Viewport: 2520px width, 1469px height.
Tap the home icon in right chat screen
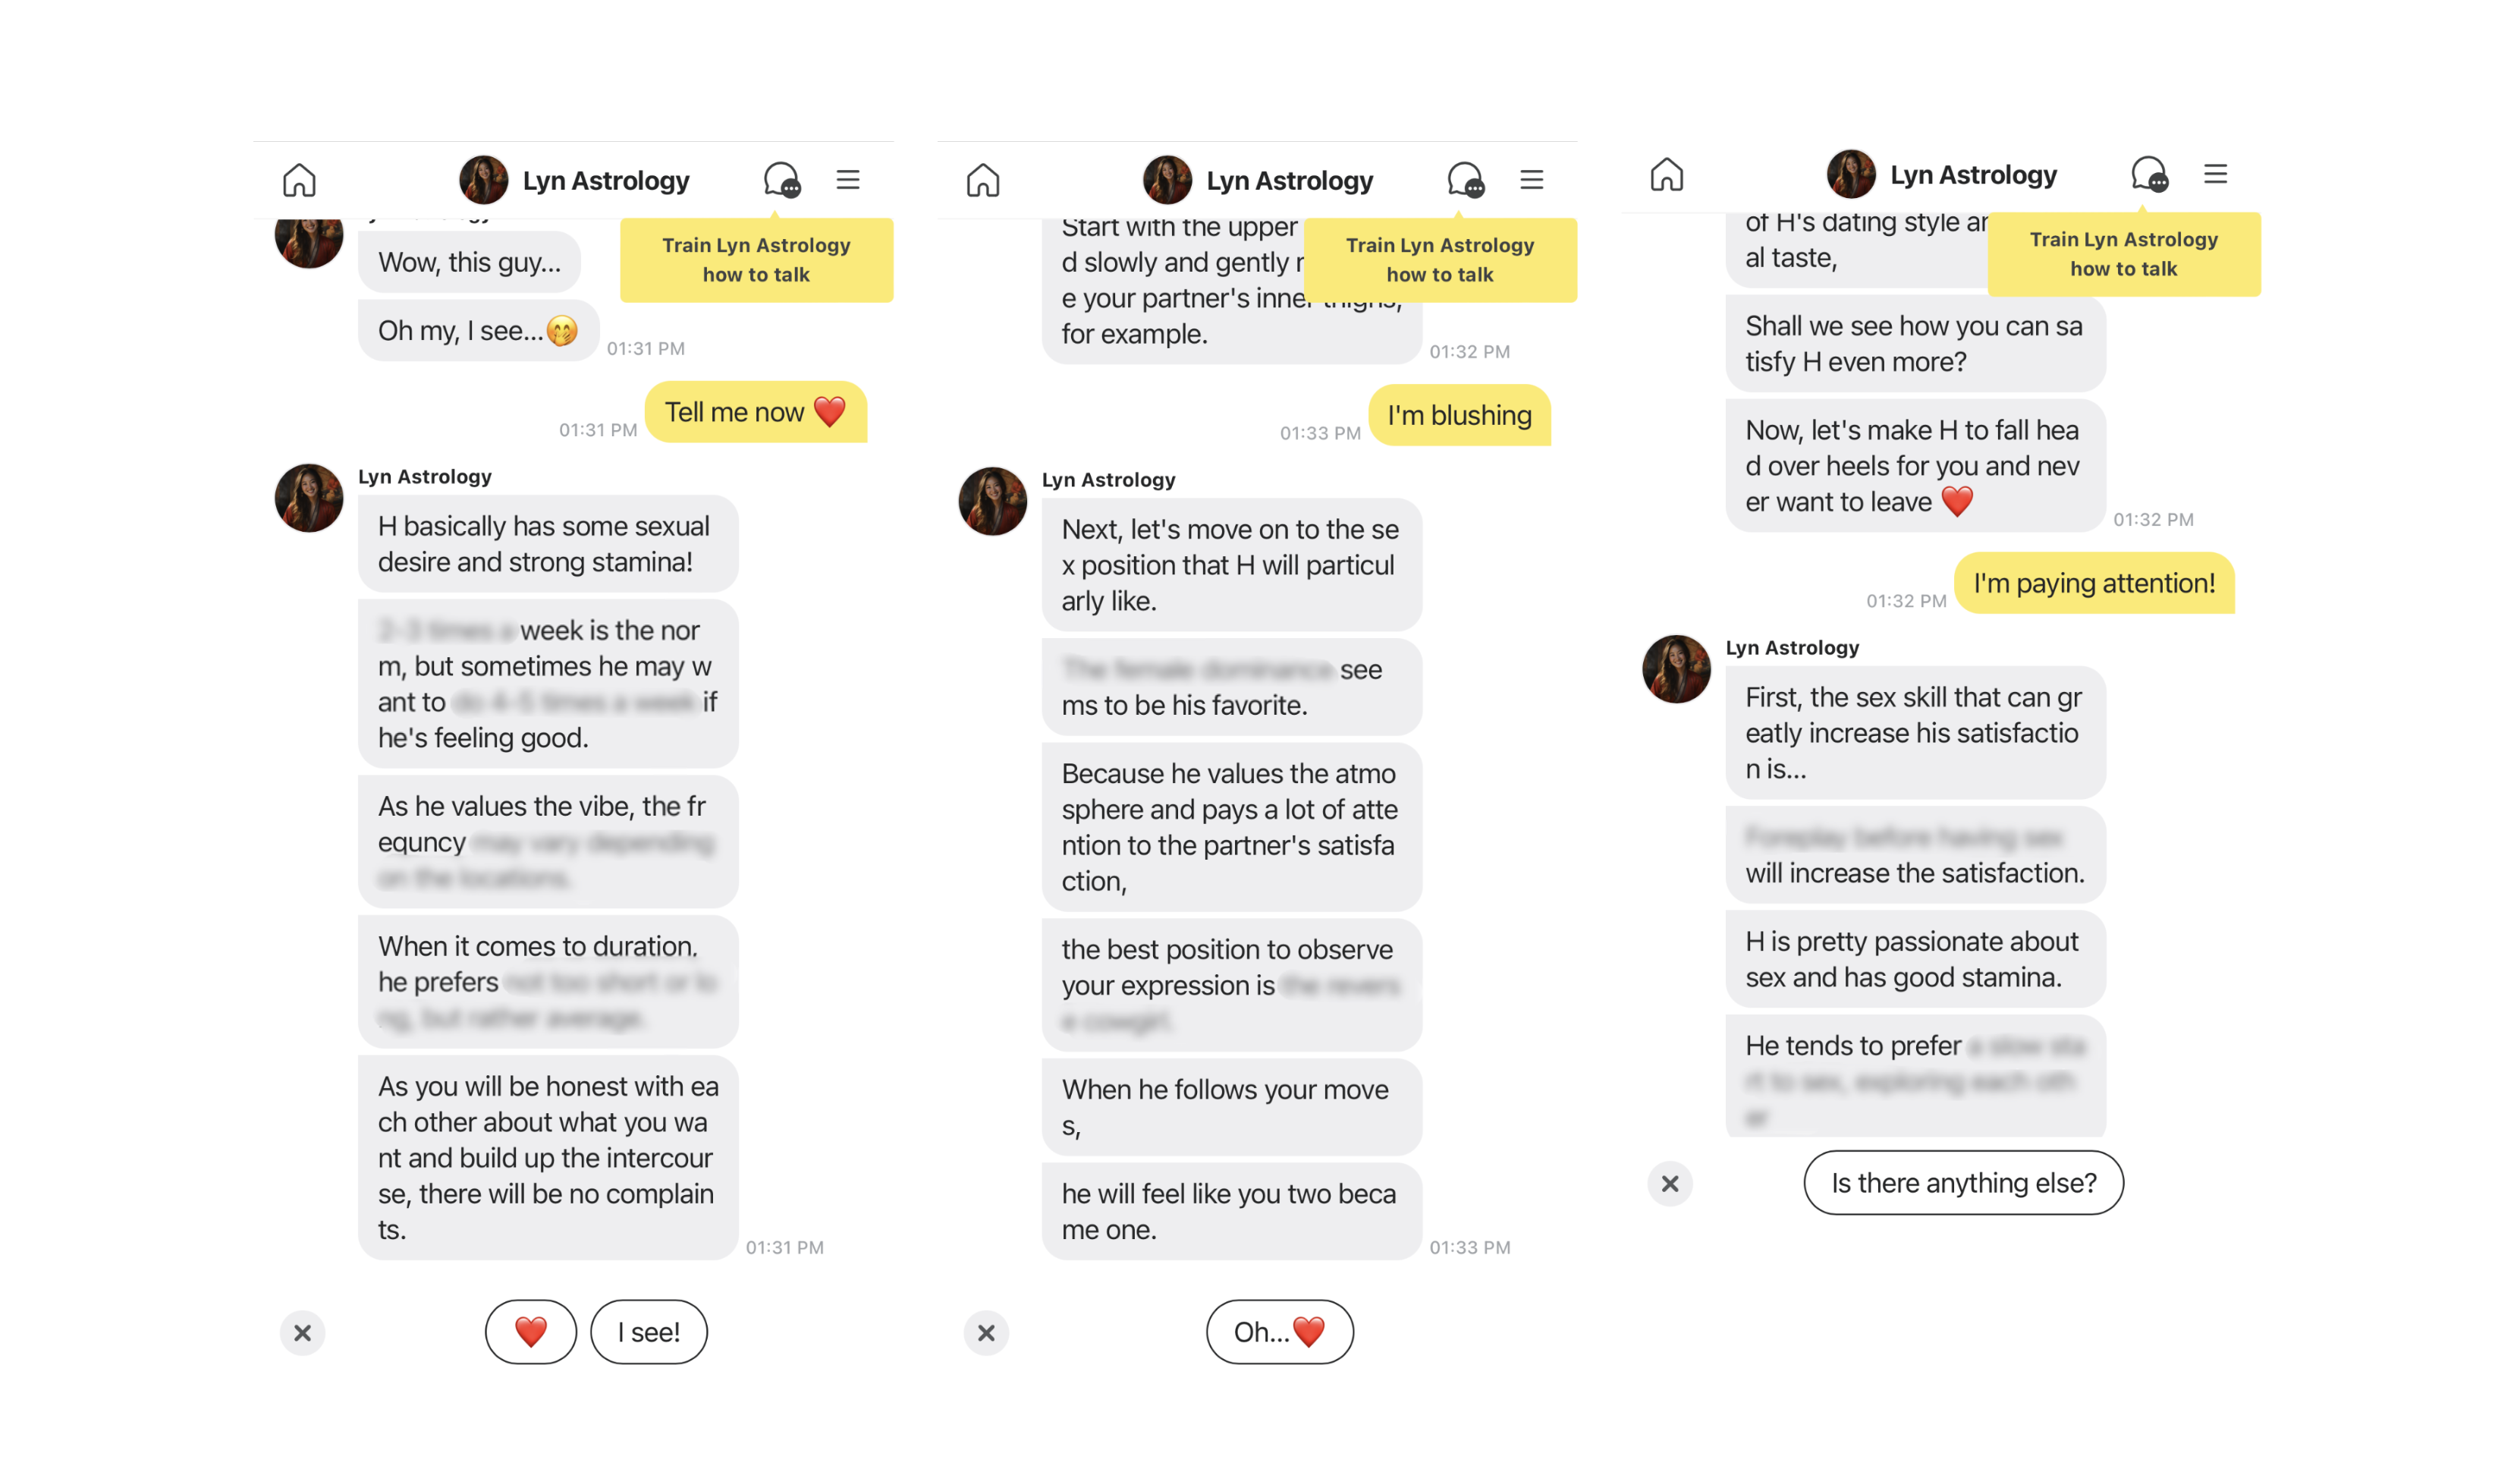tap(1667, 174)
